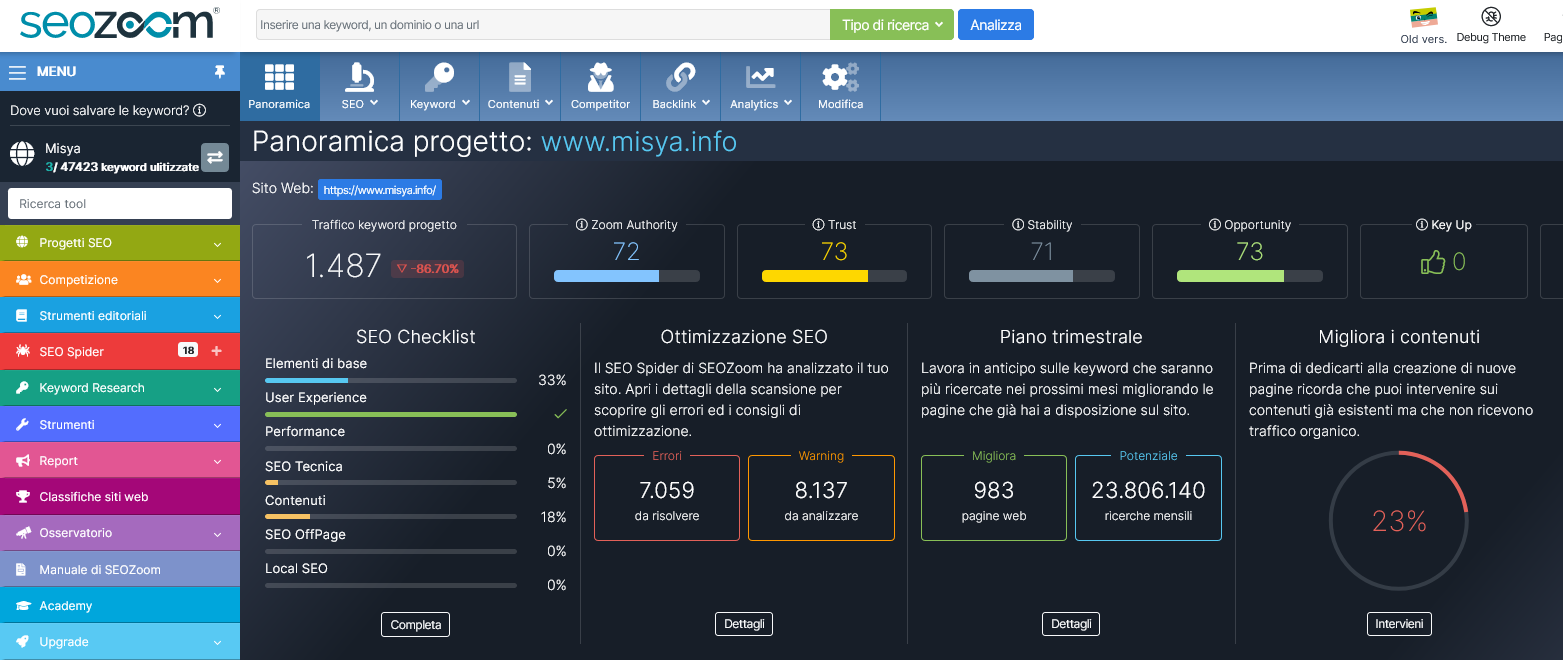The height and width of the screenshot is (660, 1563).
Task: Expand the Progetti SEO sidebar section
Action: click(x=120, y=243)
